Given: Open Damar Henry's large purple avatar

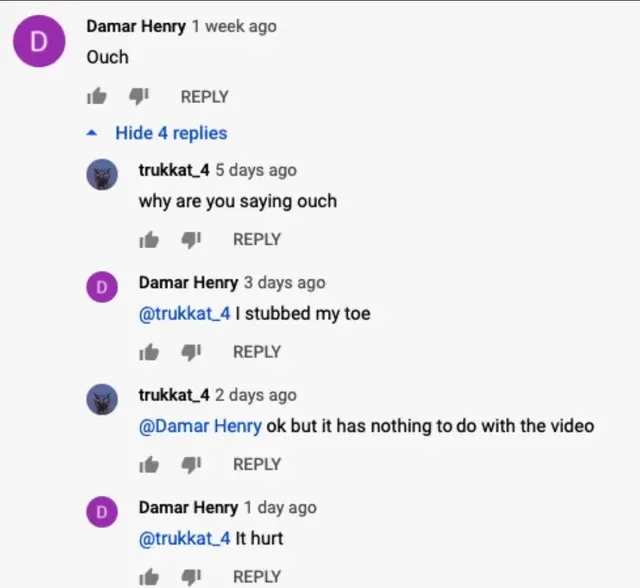Looking at the screenshot, I should coord(39,41).
